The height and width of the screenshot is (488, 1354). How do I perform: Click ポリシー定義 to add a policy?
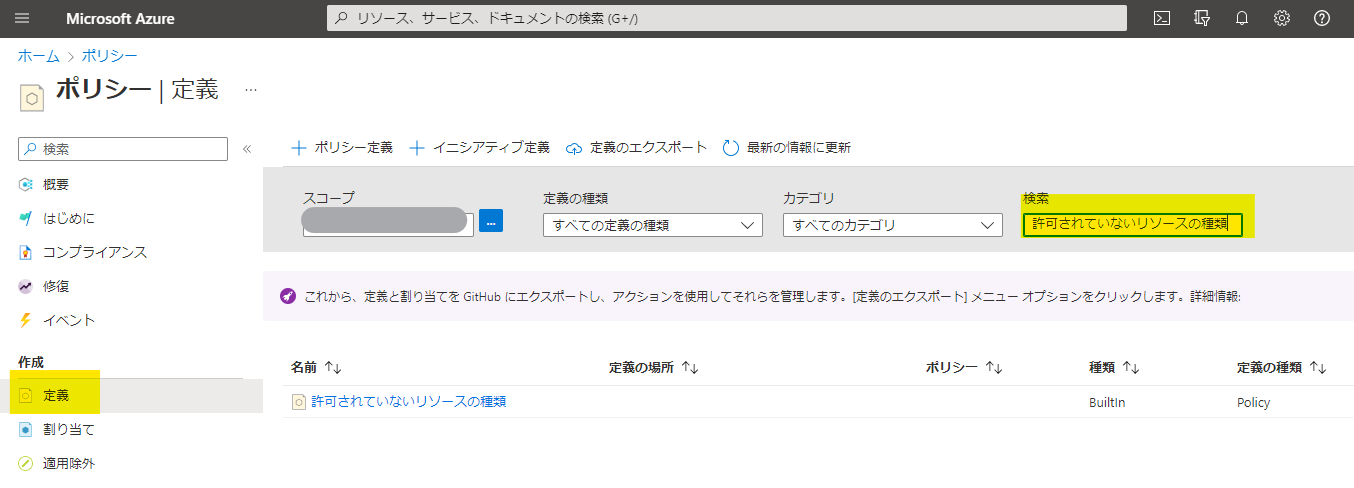[342, 147]
